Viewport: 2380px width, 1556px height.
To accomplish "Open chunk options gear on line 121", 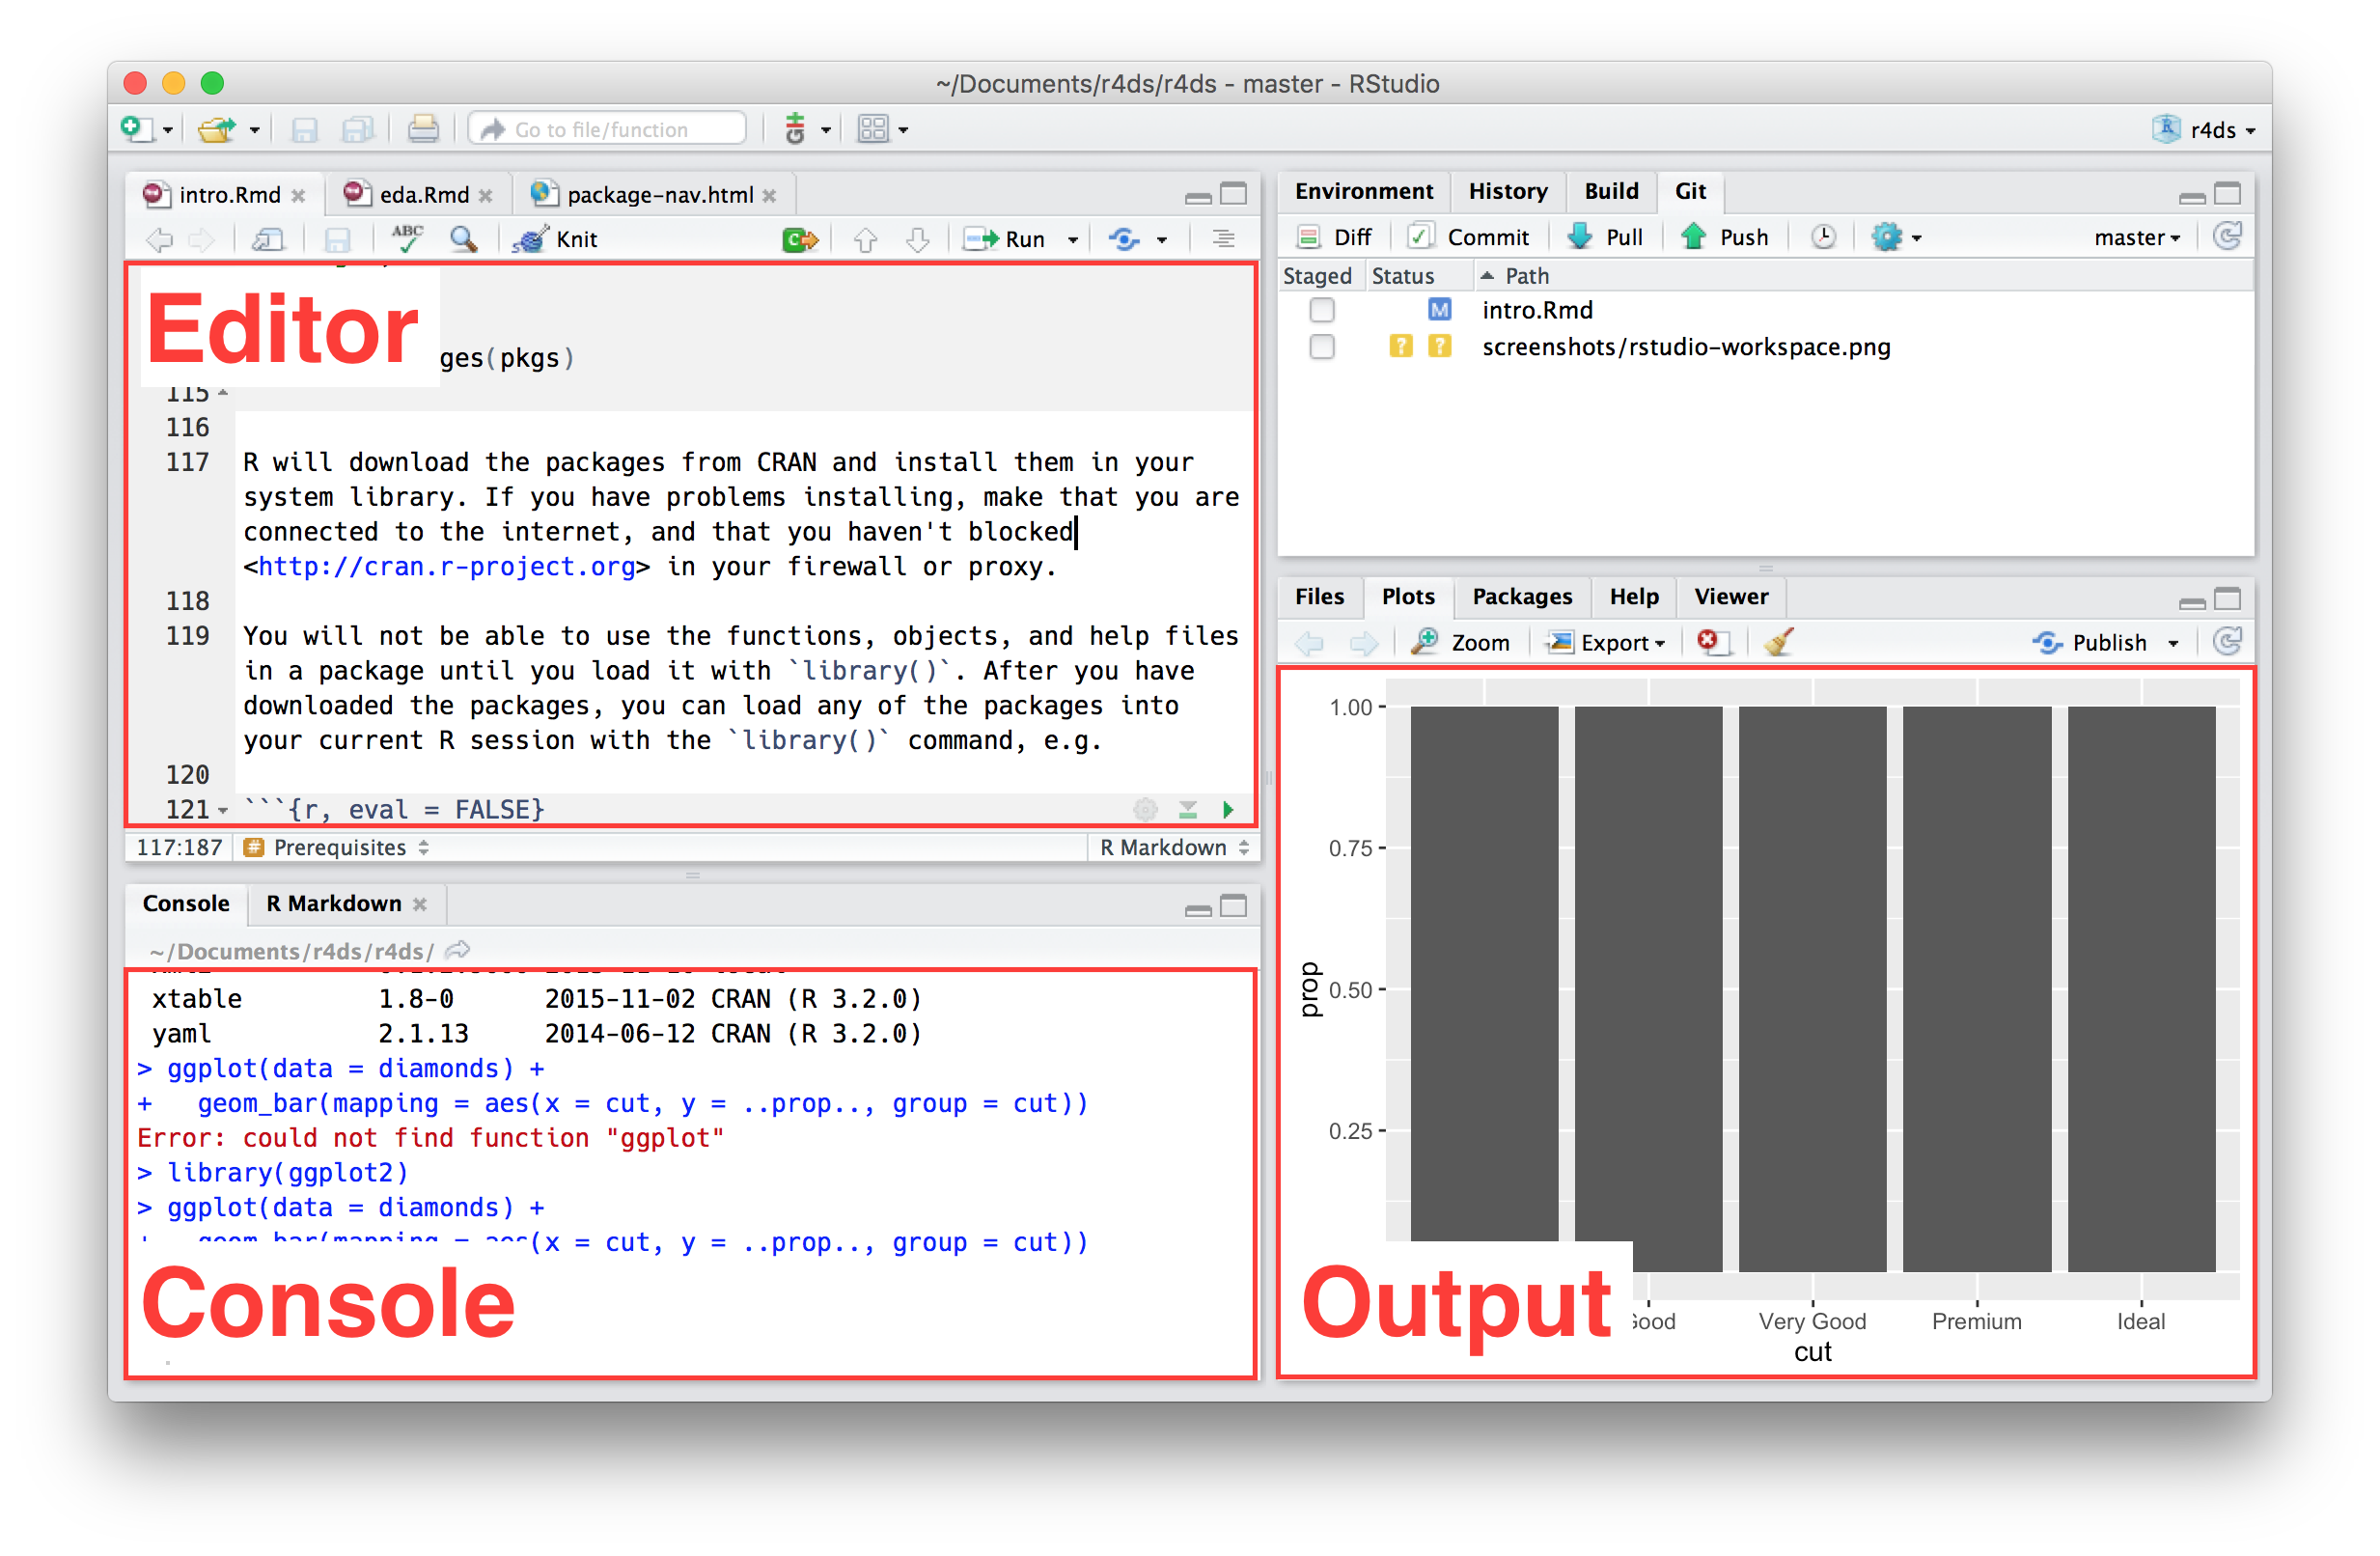I will click(x=1146, y=809).
